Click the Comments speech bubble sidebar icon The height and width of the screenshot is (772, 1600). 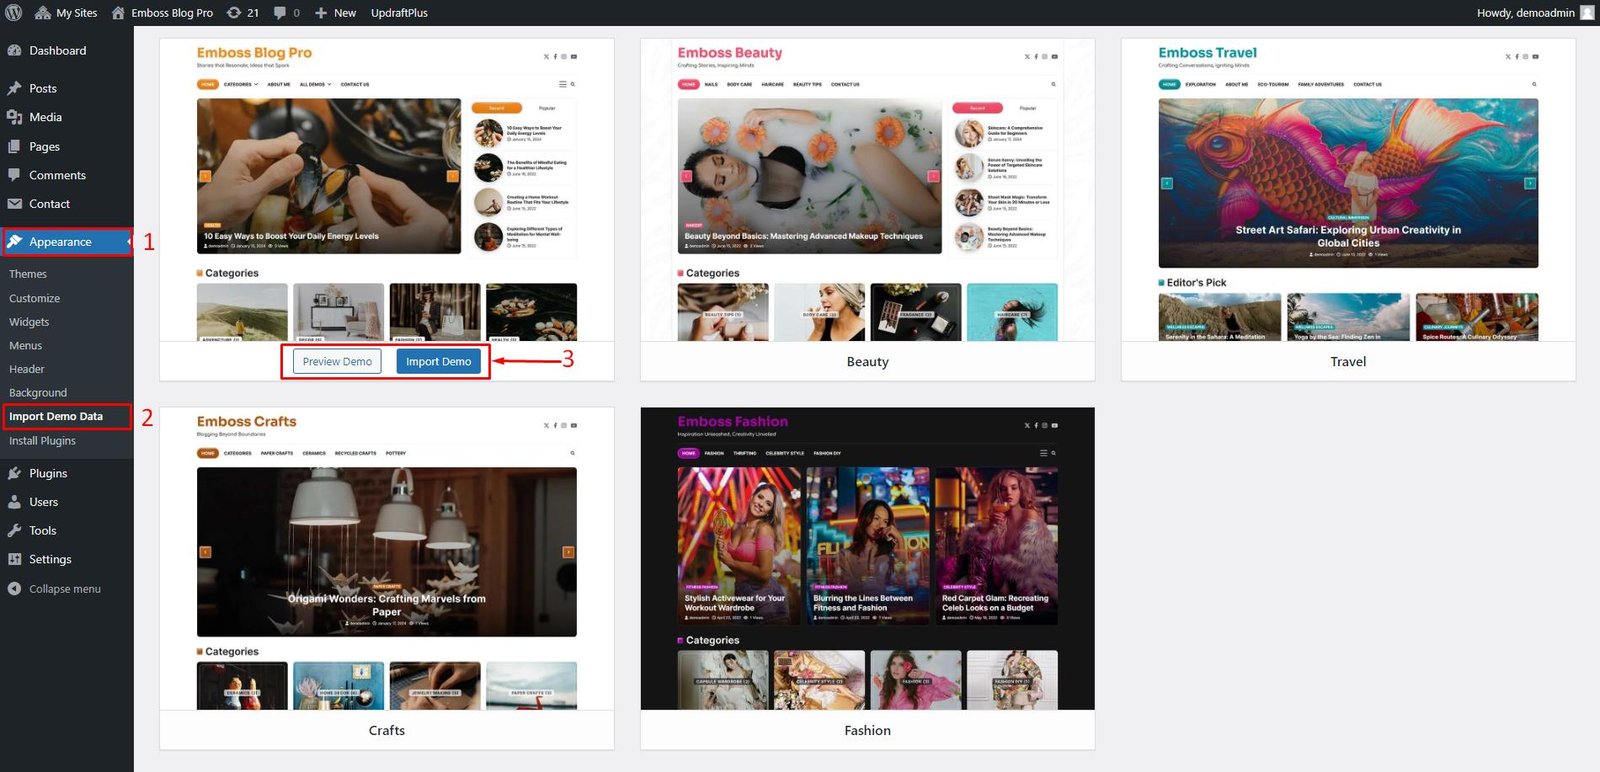click(x=14, y=175)
